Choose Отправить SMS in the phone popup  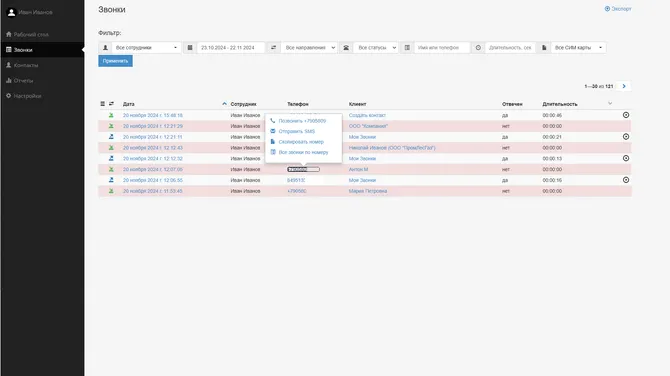pyautogui.click(x=297, y=132)
